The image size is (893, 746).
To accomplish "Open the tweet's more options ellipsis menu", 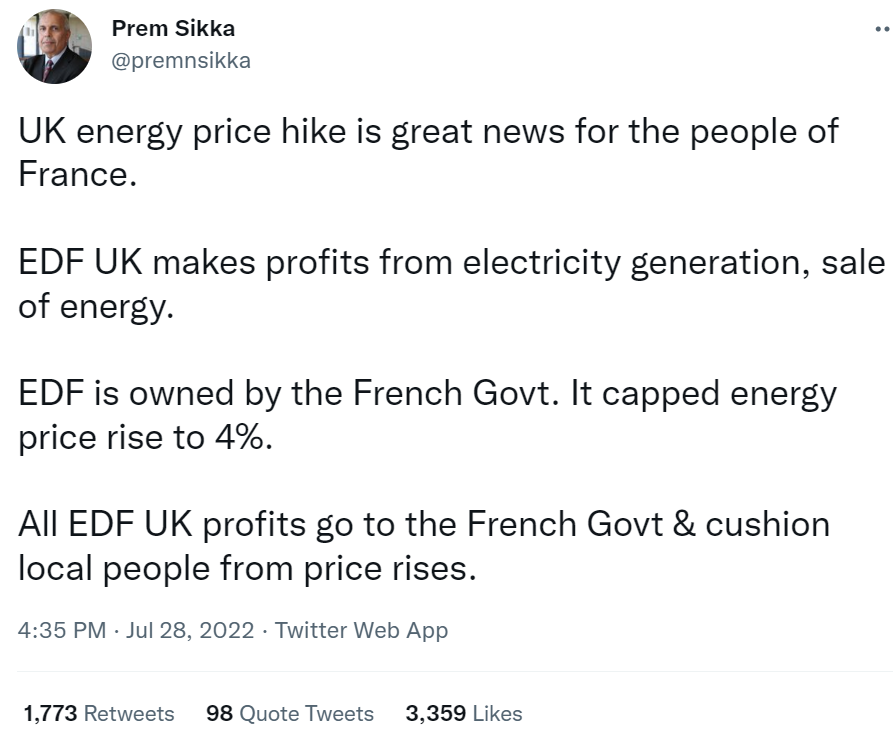I will [x=883, y=28].
